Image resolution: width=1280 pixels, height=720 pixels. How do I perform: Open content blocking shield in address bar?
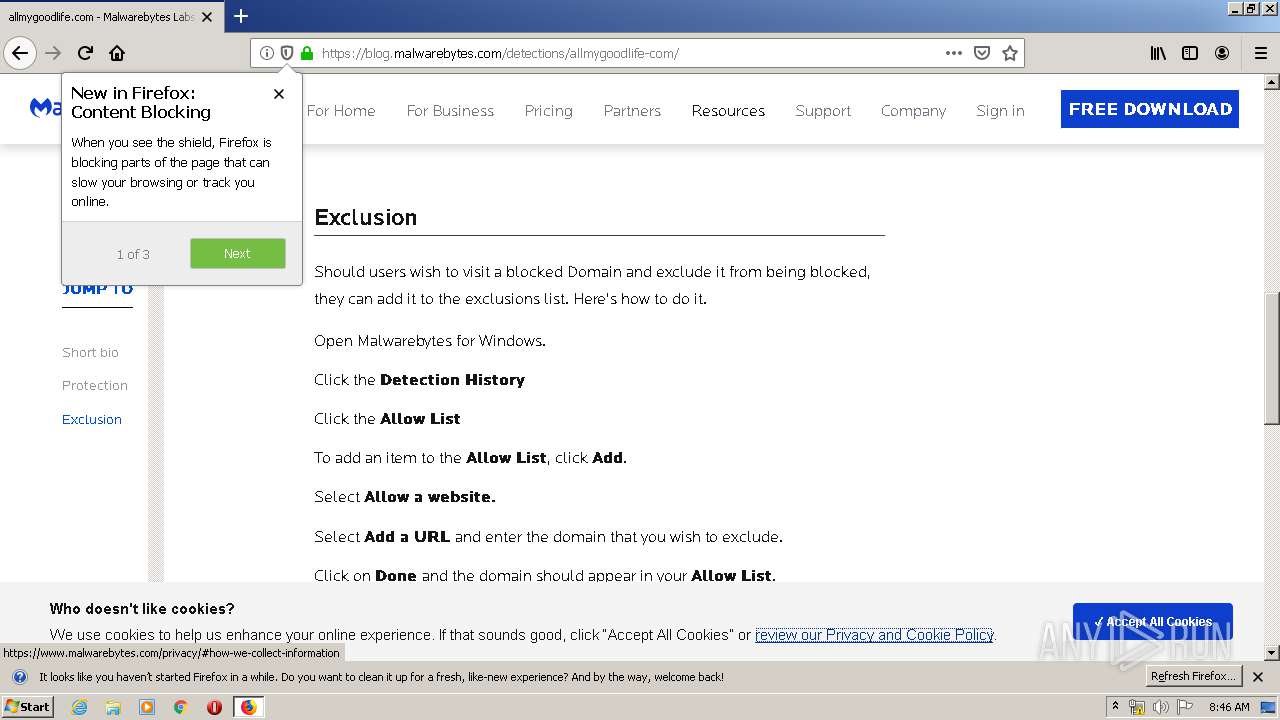click(287, 53)
